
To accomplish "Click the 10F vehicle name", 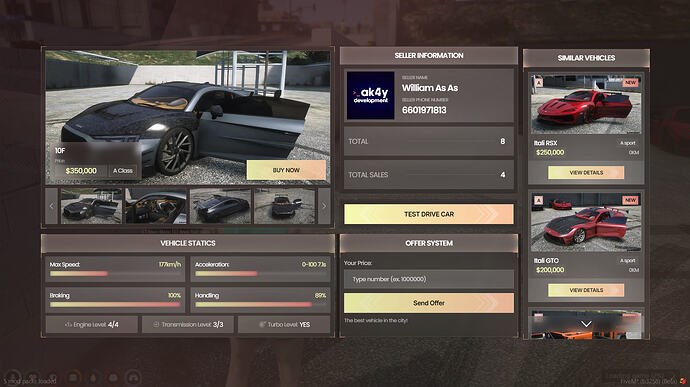I will pos(60,151).
